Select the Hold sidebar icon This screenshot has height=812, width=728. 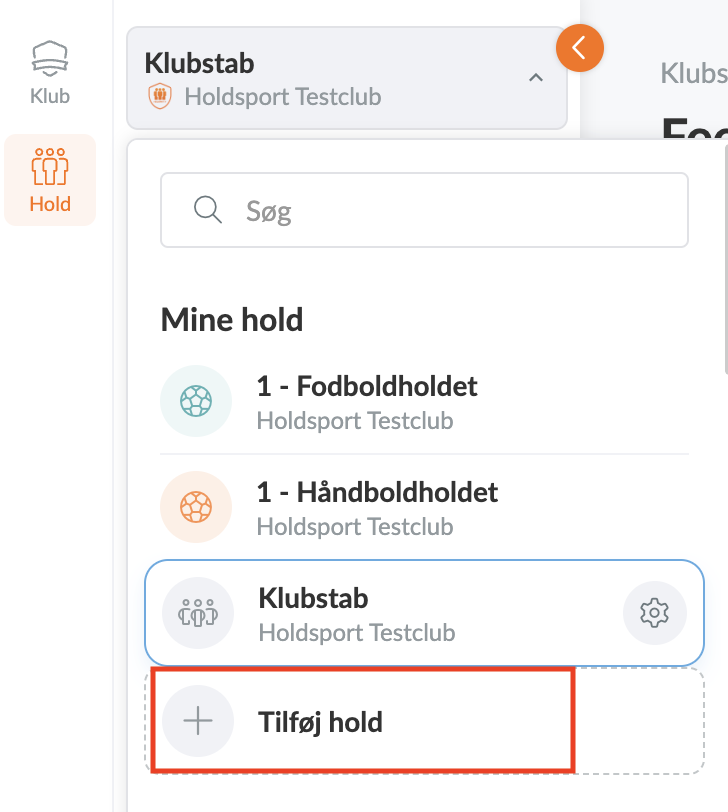tap(50, 180)
